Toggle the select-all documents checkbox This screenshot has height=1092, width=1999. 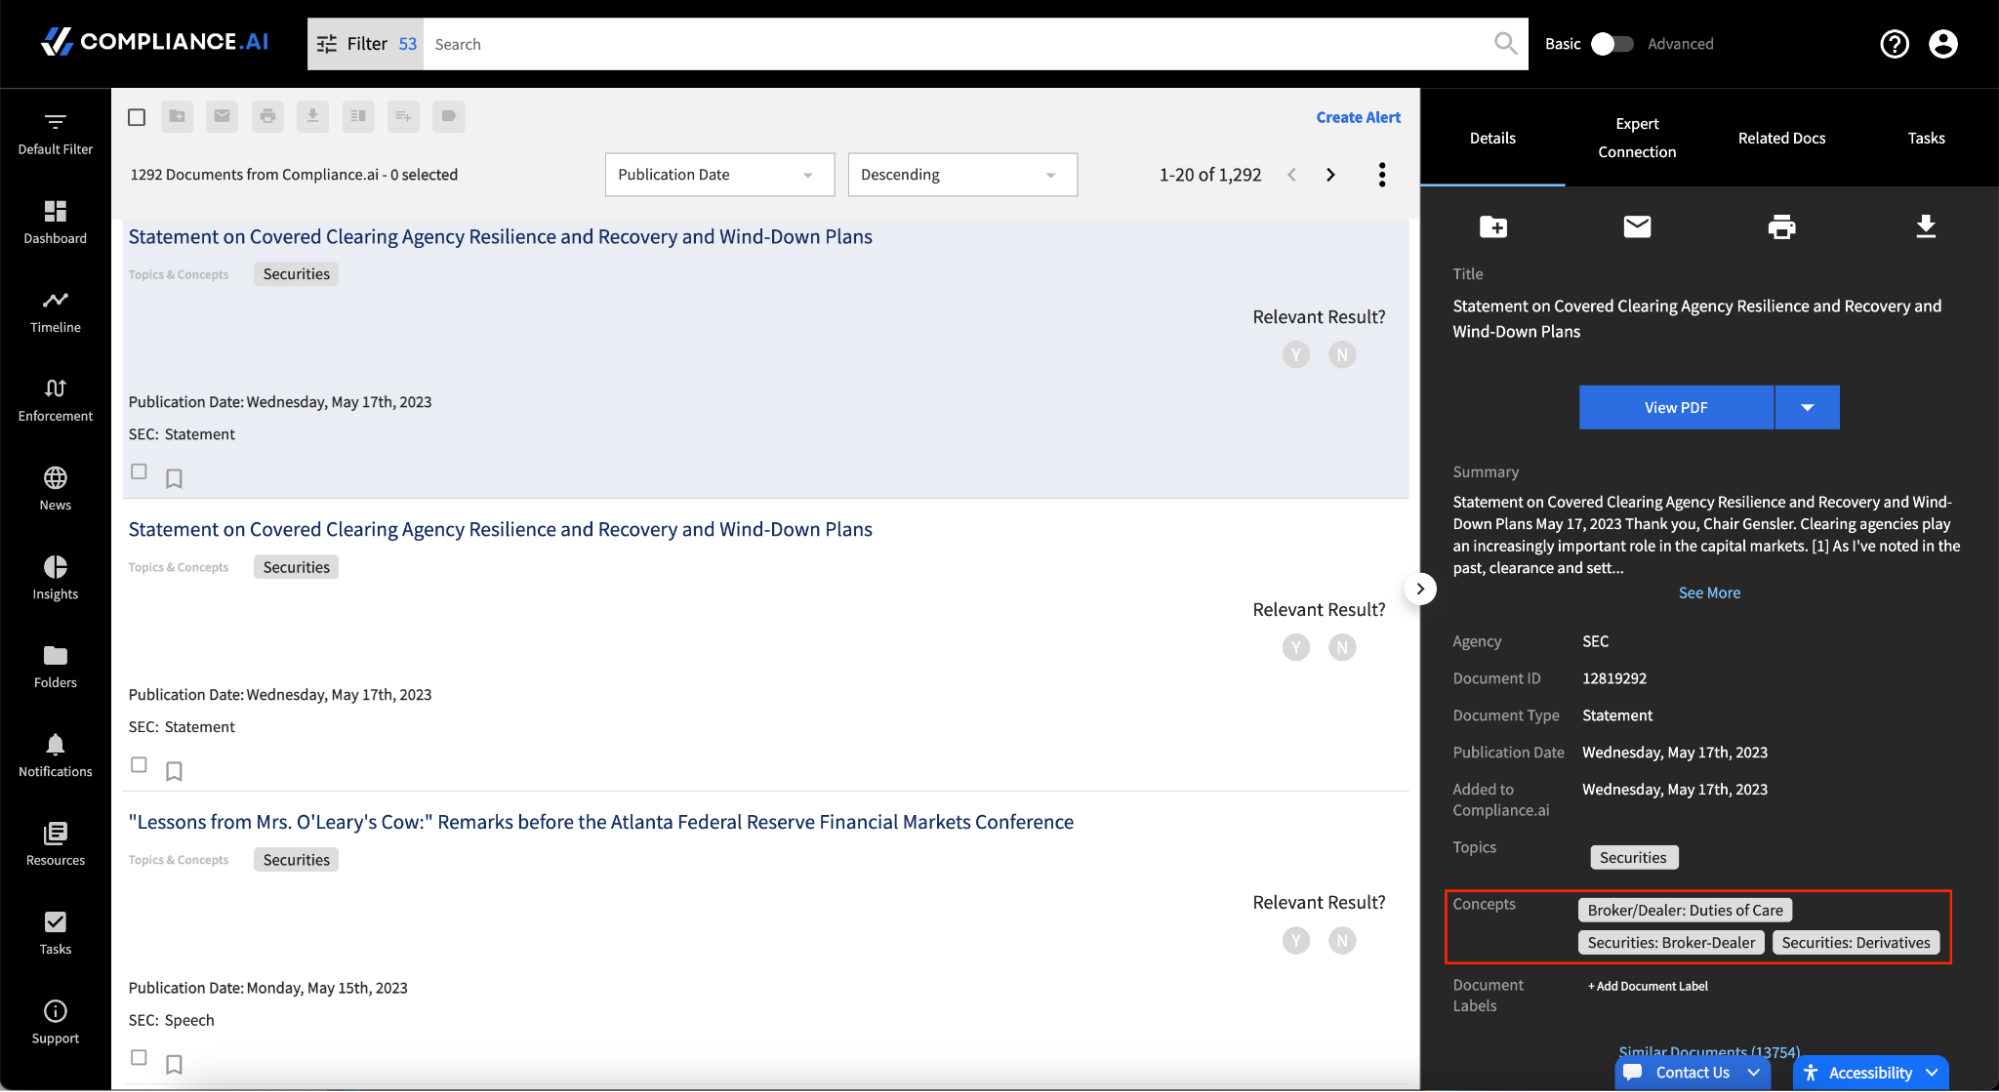[137, 117]
